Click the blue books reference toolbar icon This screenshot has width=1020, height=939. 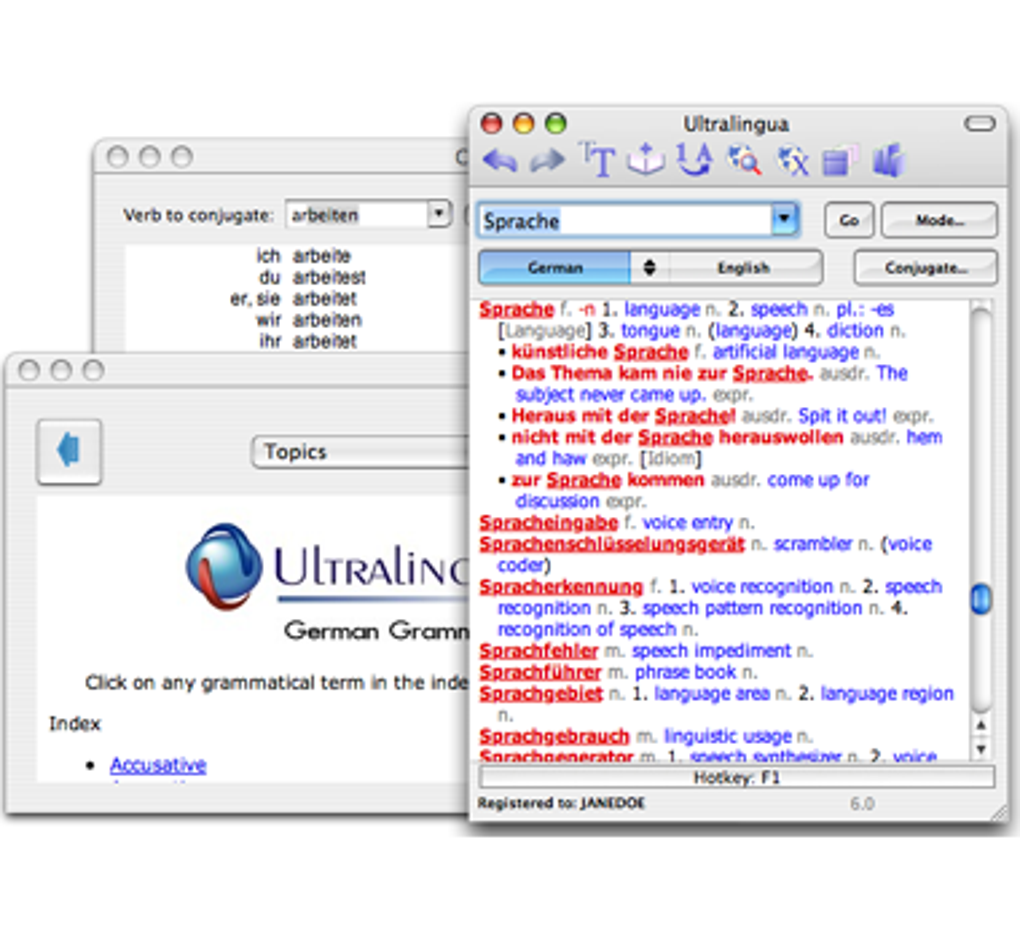click(889, 160)
